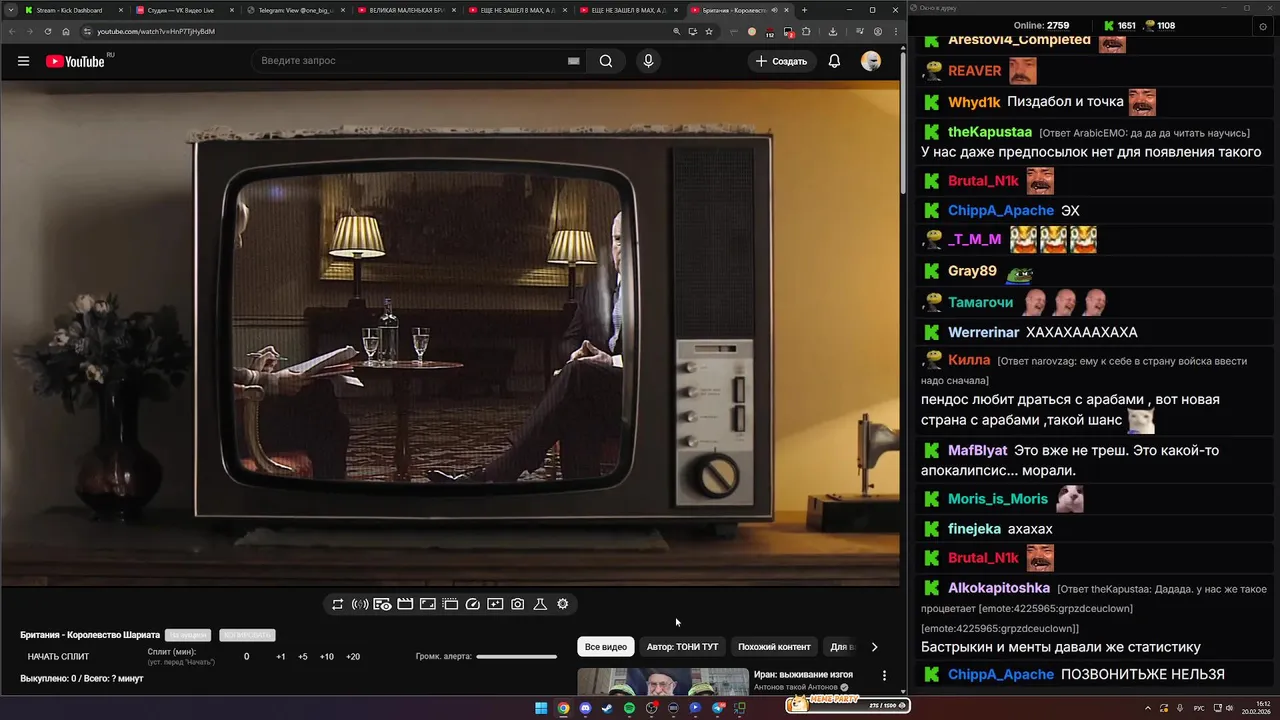Open the Windows Start button
The height and width of the screenshot is (720, 1280).
(x=541, y=708)
